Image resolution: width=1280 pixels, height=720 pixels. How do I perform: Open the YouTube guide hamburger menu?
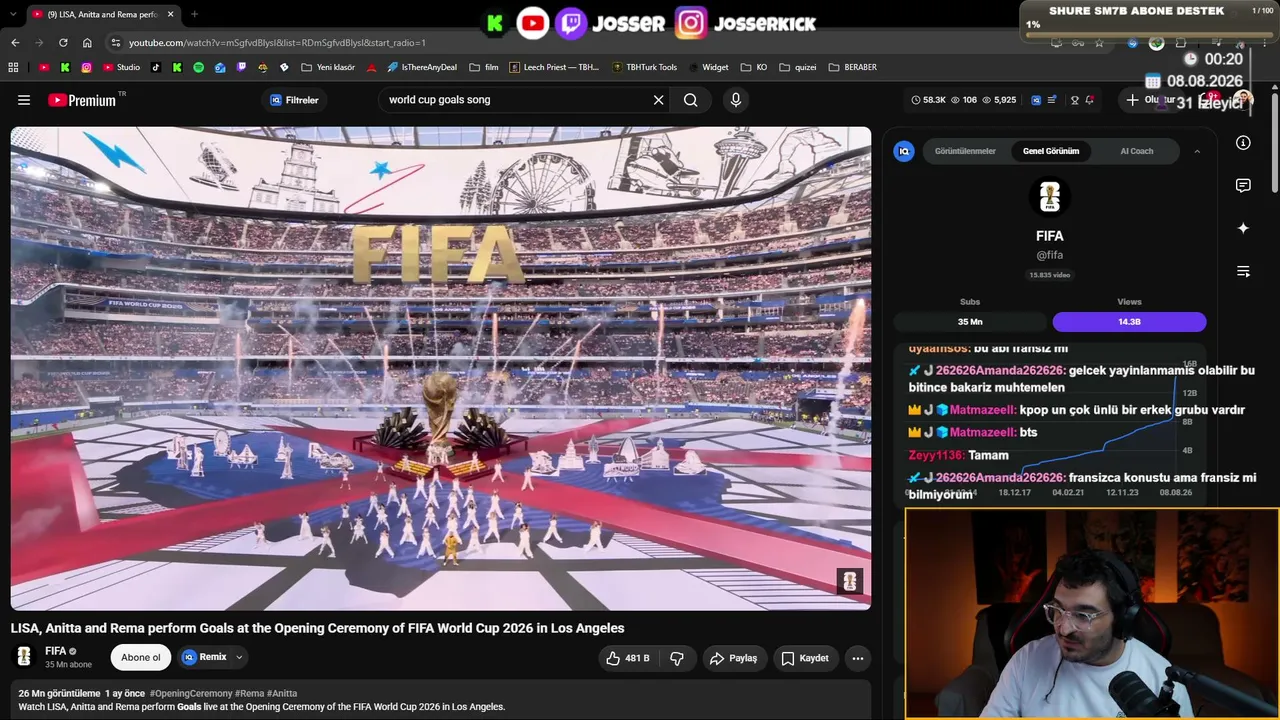point(24,100)
